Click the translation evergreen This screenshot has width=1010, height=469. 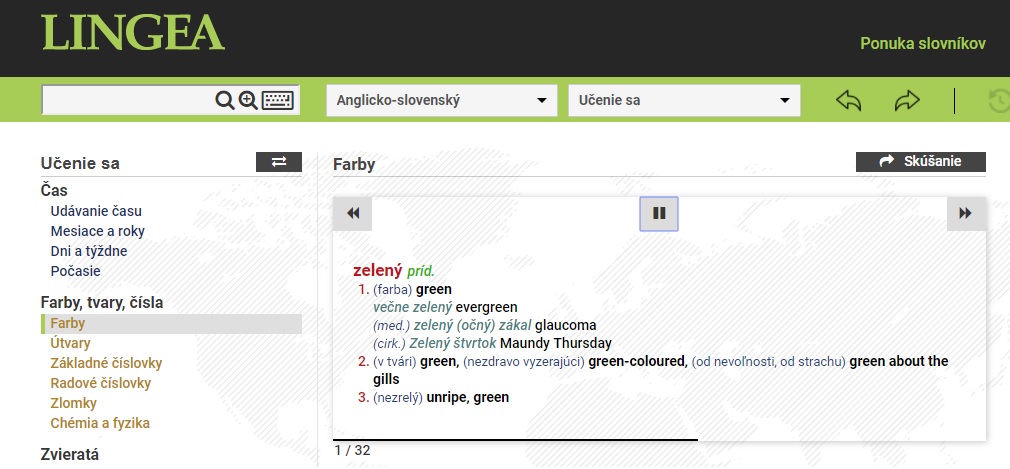486,307
